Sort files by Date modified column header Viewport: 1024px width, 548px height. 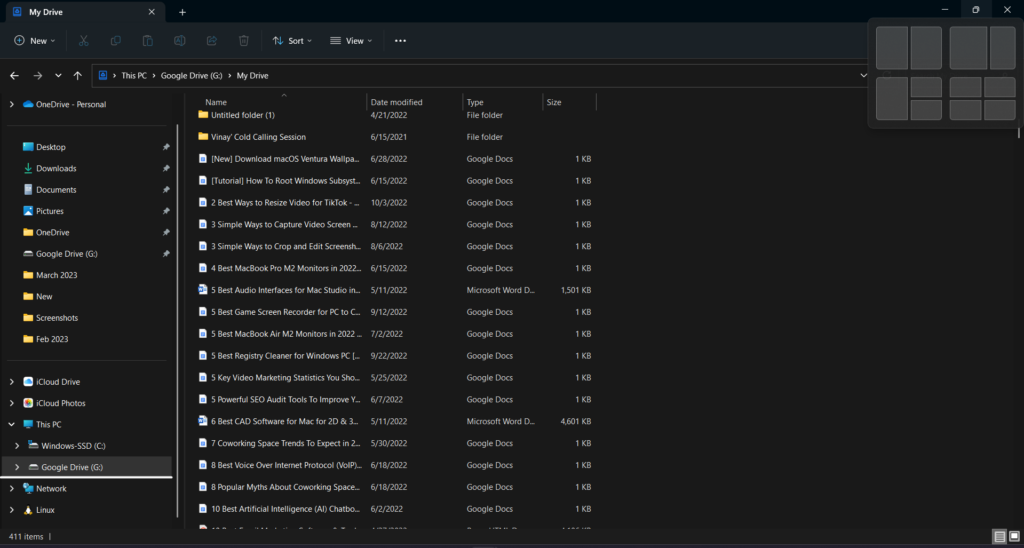[x=396, y=102]
